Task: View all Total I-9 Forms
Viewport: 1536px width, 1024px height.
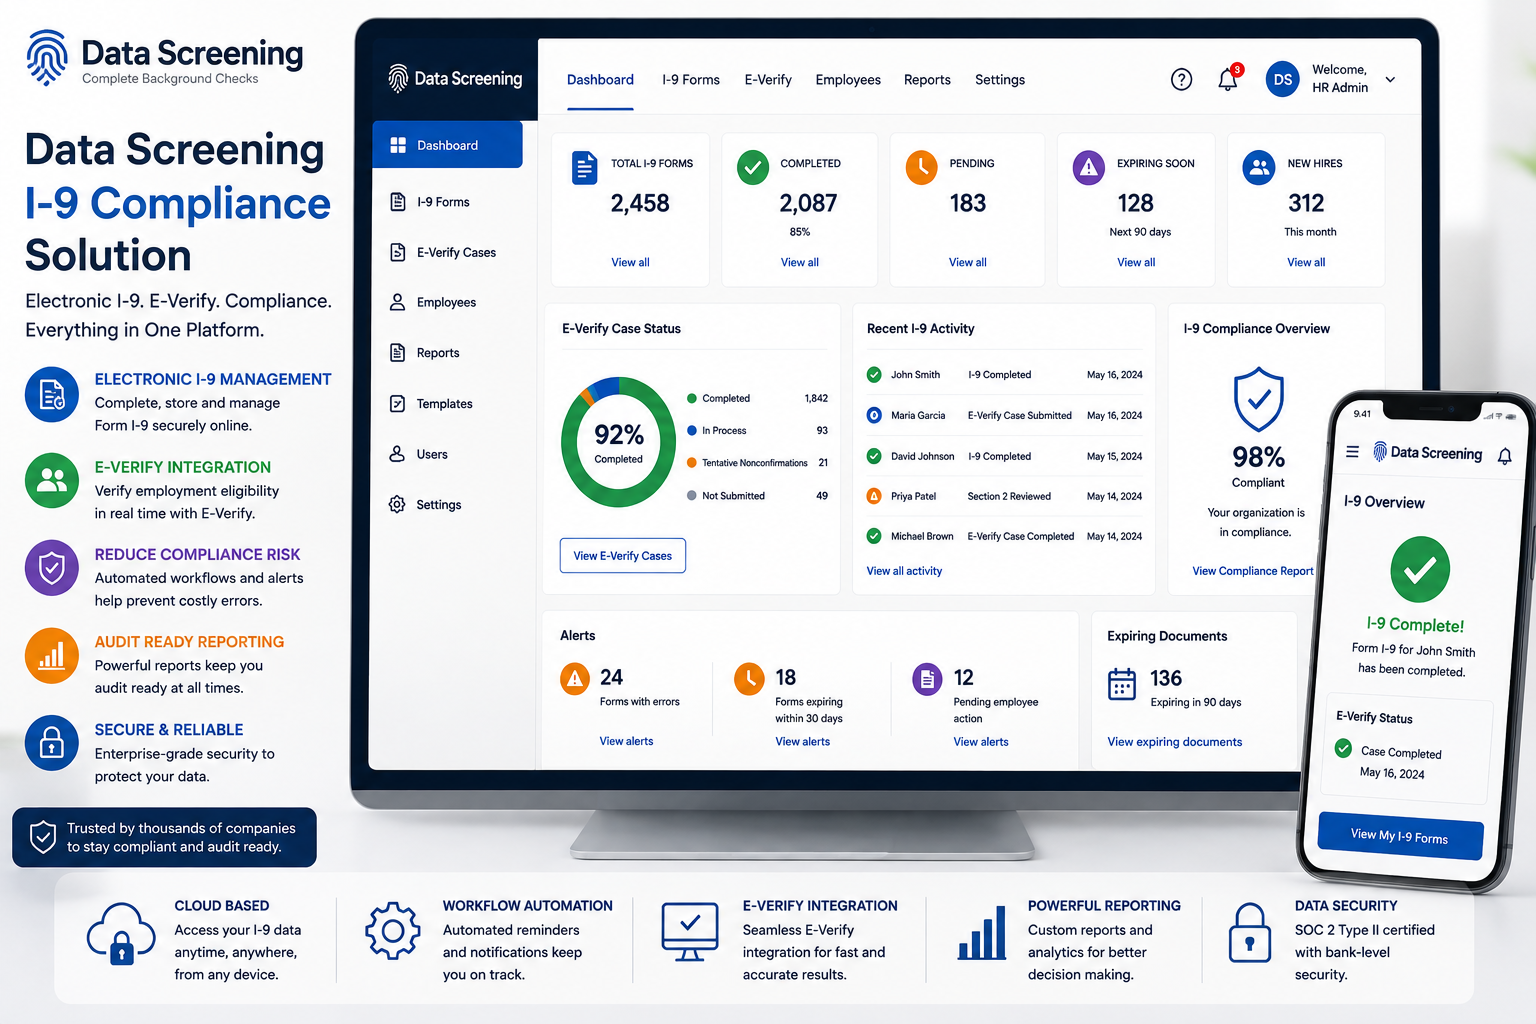Action: pos(630,262)
